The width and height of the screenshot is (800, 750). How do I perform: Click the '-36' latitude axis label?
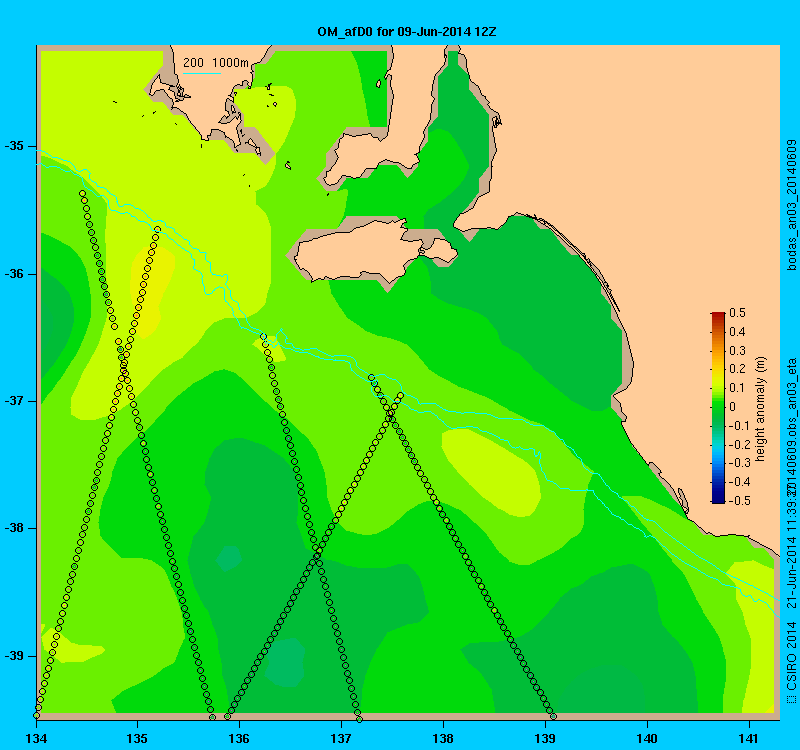point(14,274)
